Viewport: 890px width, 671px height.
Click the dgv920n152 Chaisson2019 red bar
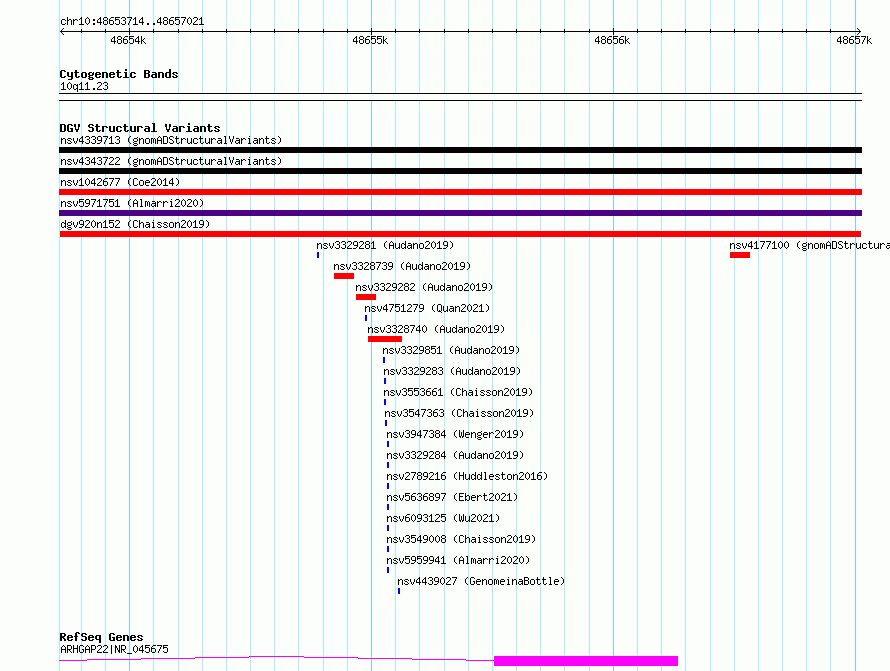point(460,234)
